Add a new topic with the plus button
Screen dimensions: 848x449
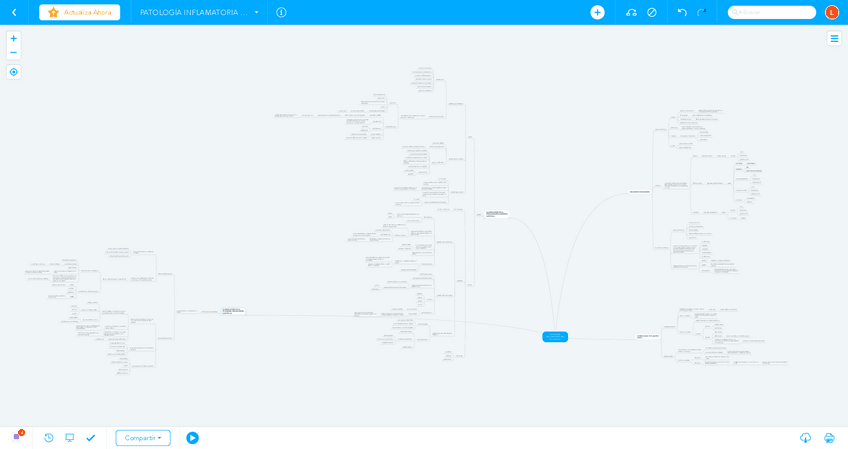point(597,12)
